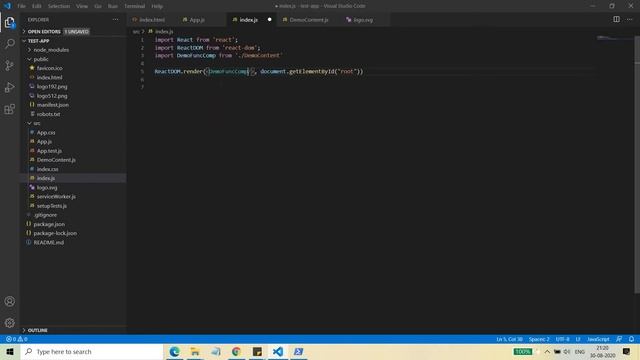The width and height of the screenshot is (640, 360).
Task: Open the Help menu
Action: [157, 6]
